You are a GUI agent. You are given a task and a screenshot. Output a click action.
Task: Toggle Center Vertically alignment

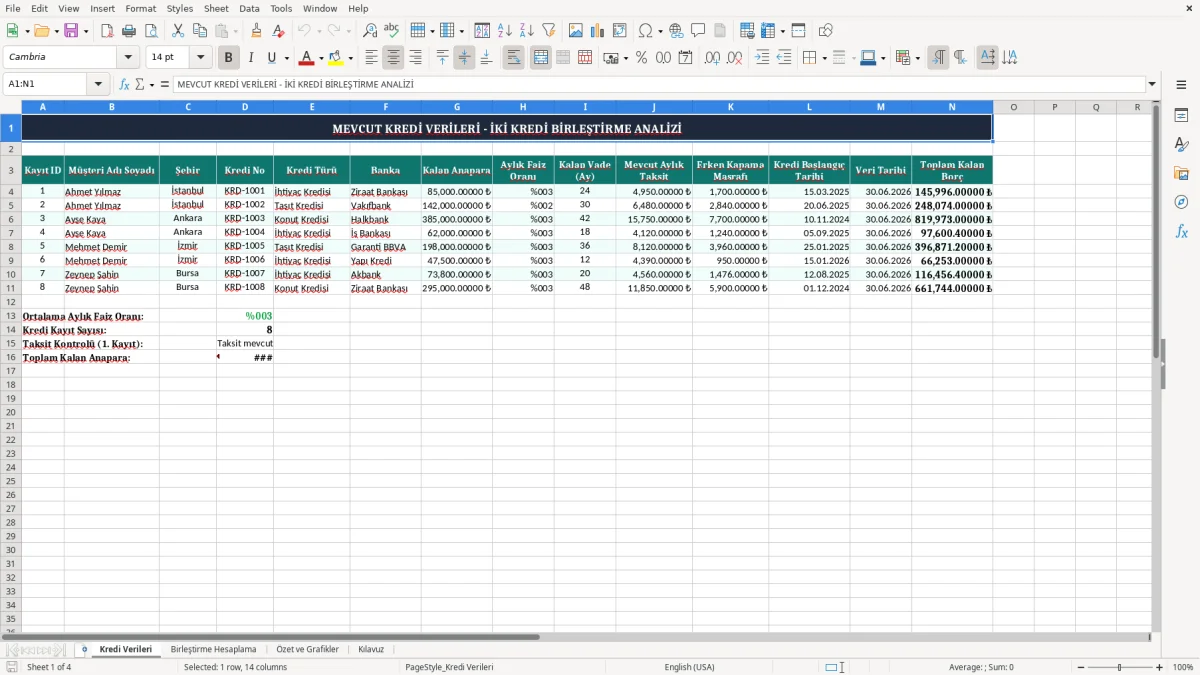464,58
